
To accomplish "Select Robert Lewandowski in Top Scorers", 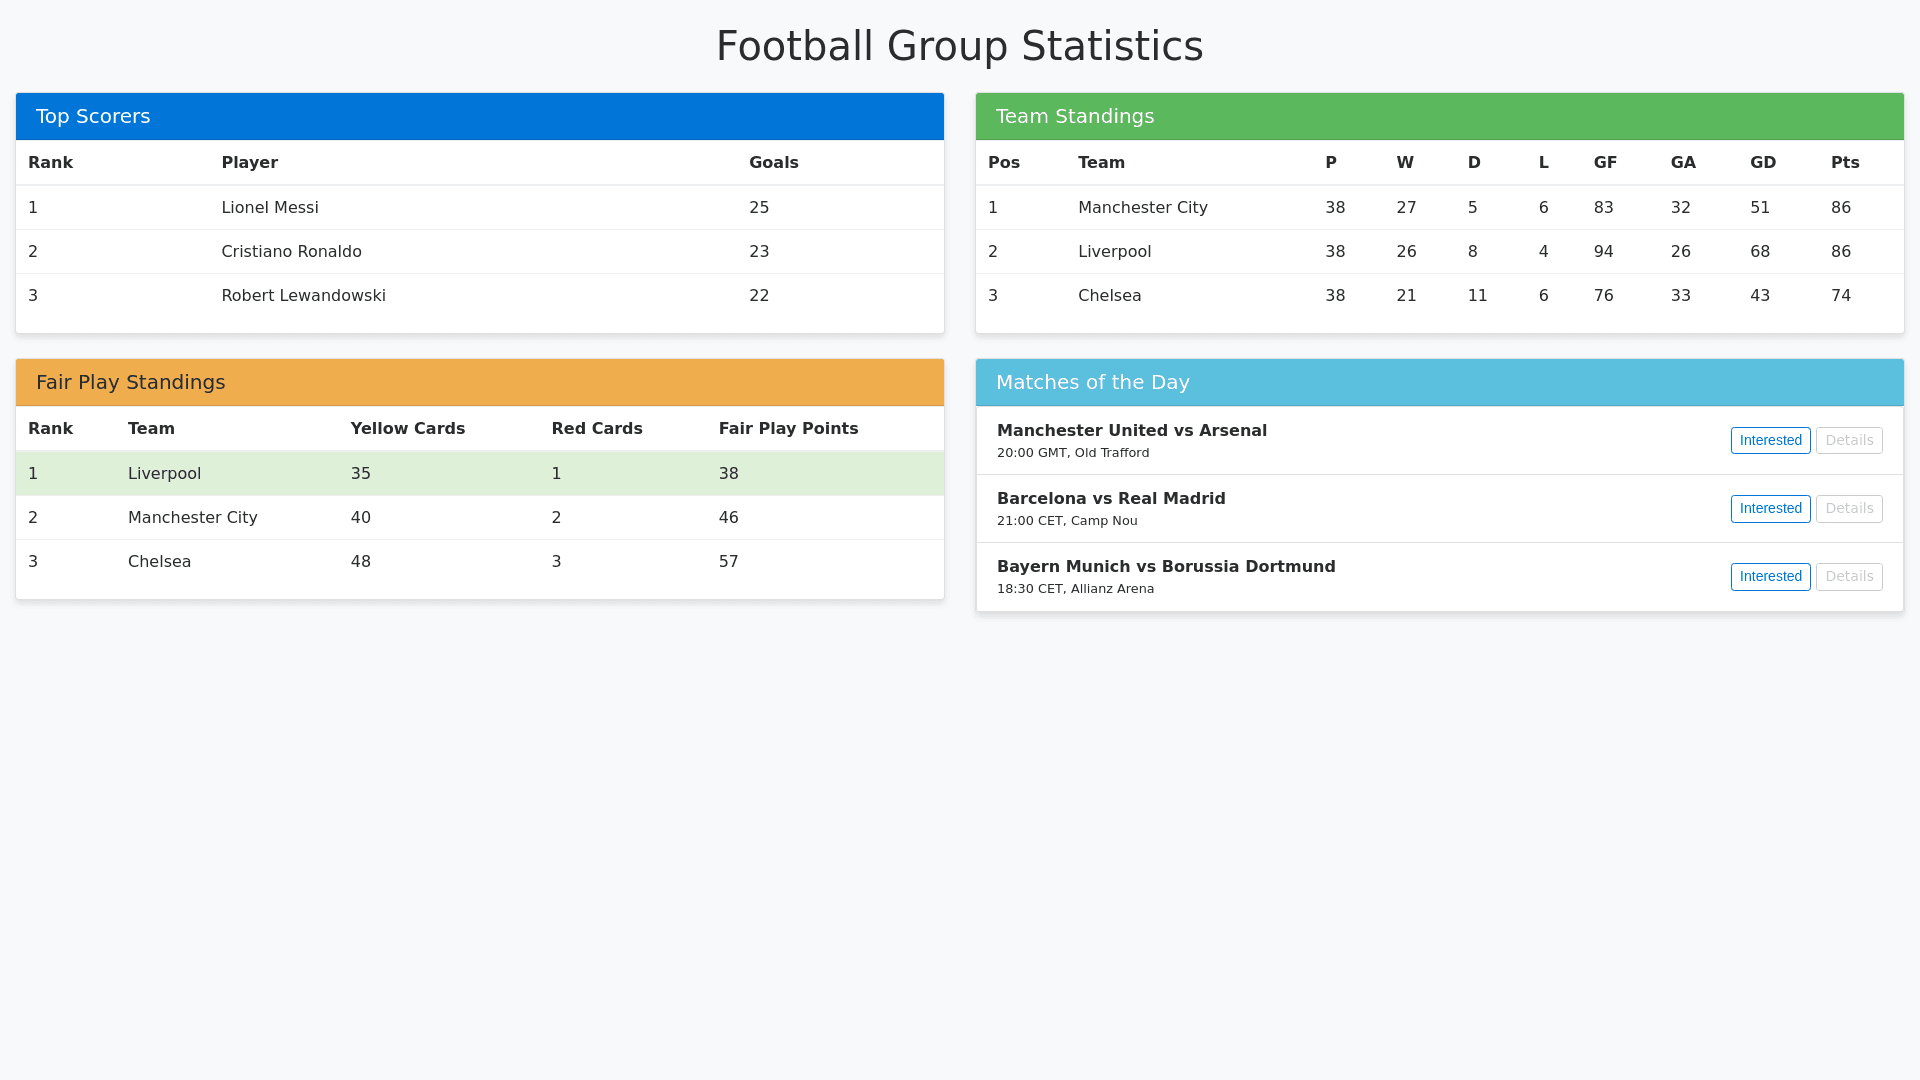I will [x=303, y=296].
